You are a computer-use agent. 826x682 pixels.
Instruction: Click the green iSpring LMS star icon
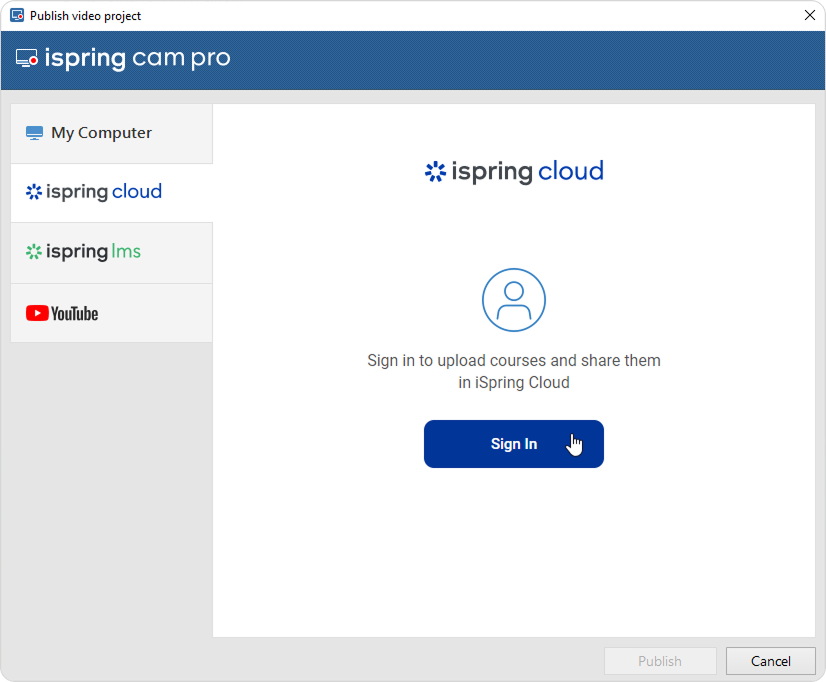point(34,252)
